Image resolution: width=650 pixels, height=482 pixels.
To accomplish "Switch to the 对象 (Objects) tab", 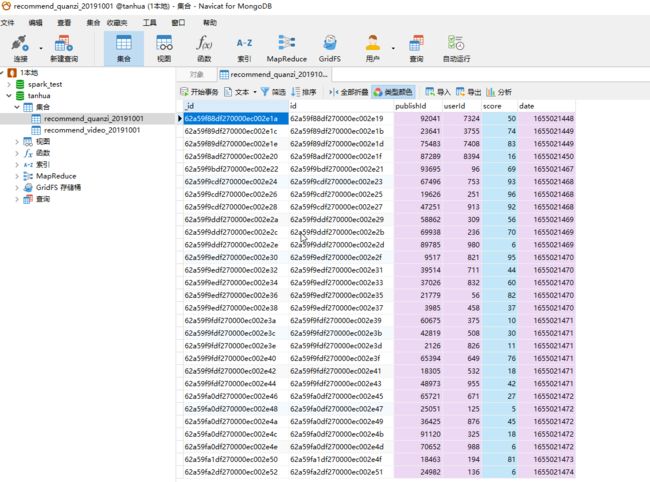I will 196,75.
